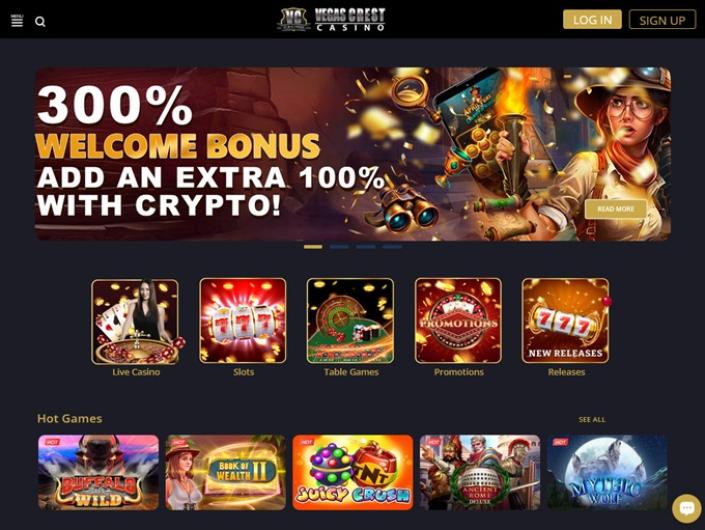Launch Book of Wealth II game
The height and width of the screenshot is (530, 705).
click(x=225, y=472)
